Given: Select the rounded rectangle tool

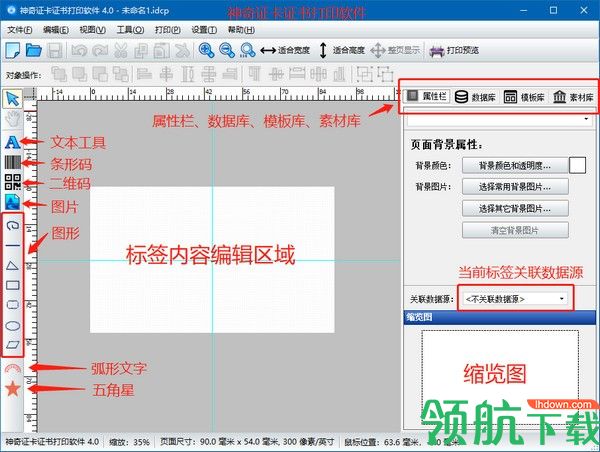Looking at the screenshot, I should [13, 305].
